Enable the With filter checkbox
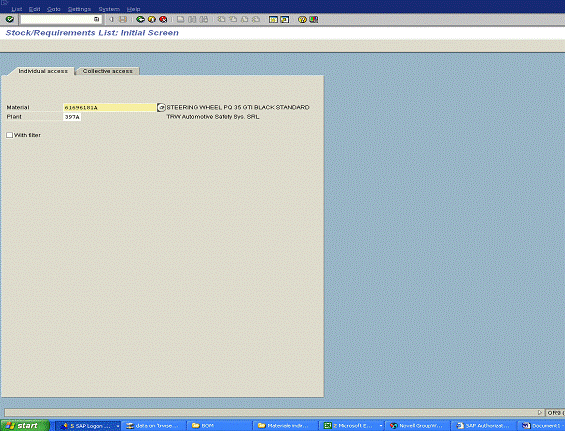Viewport: 565px width, 431px height. coord(10,135)
